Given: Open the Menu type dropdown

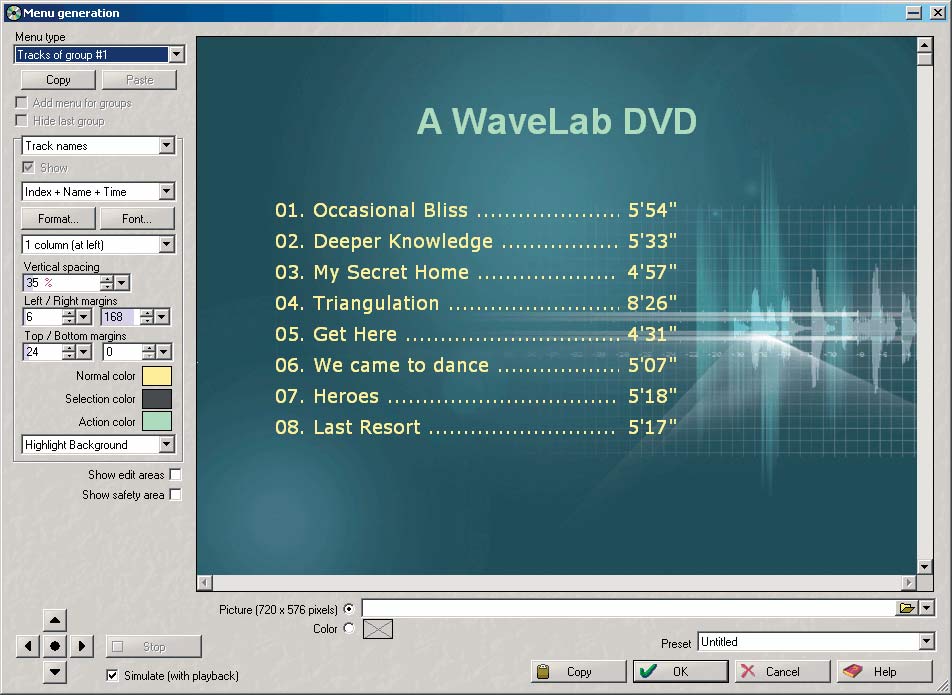Looking at the screenshot, I should point(176,55).
